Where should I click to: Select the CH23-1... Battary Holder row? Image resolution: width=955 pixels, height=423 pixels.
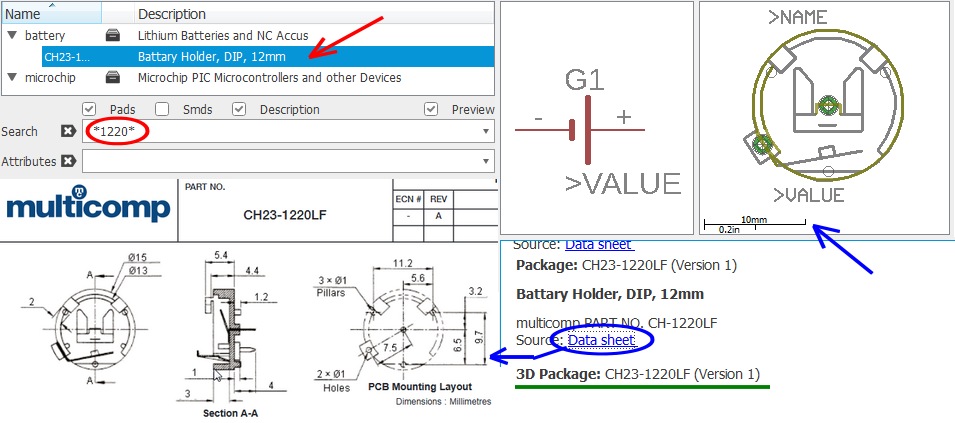(268, 57)
